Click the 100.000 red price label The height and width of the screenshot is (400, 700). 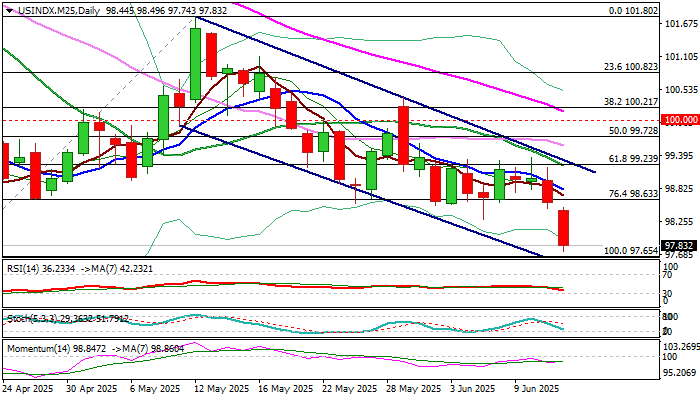[x=680, y=120]
